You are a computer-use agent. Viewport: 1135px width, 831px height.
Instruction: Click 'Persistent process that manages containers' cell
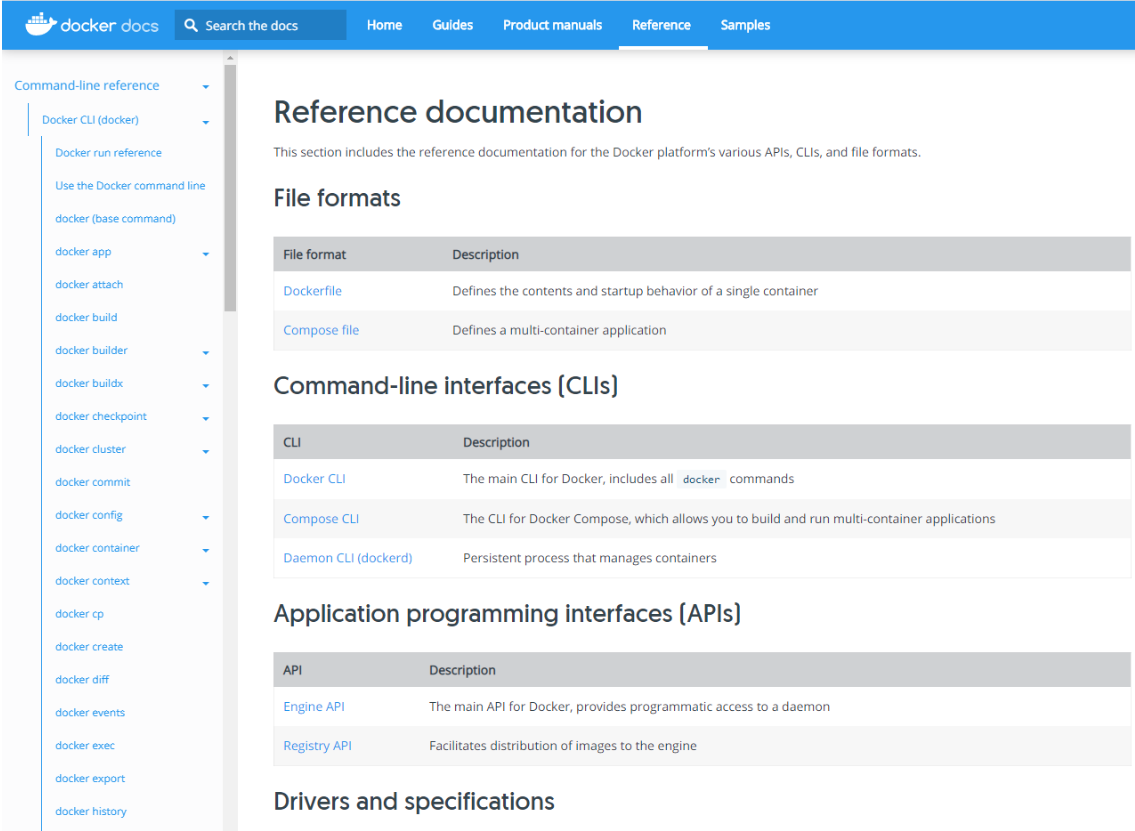coord(589,558)
